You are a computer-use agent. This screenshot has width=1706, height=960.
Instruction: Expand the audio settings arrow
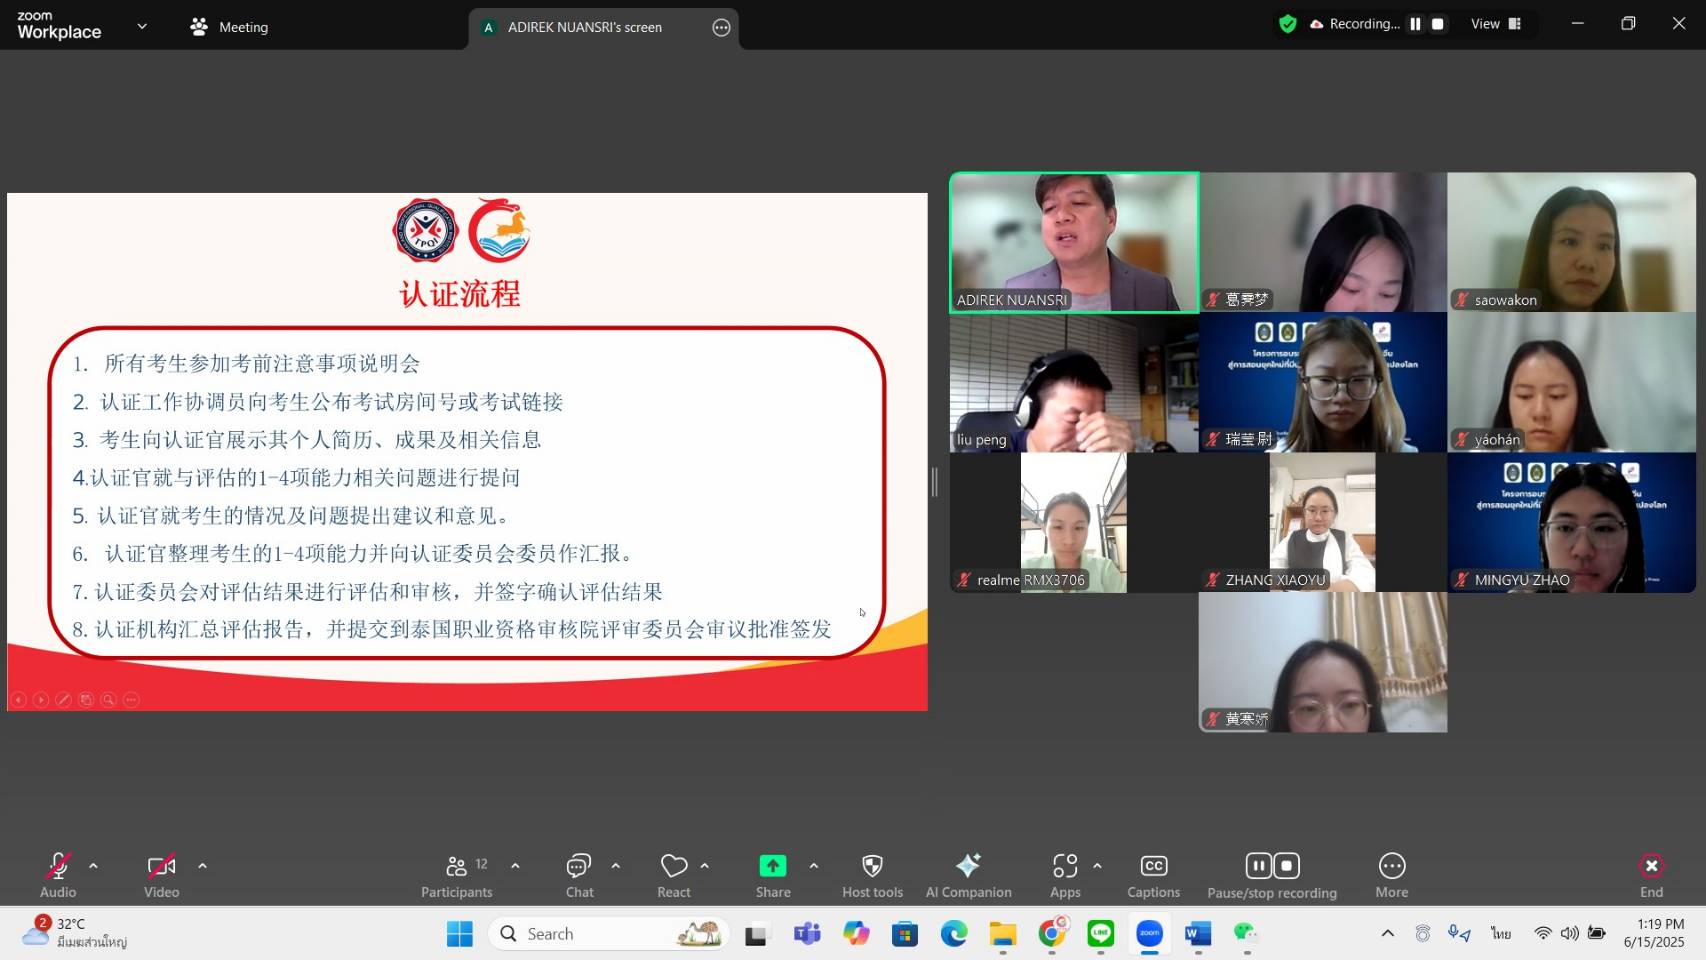(x=93, y=866)
